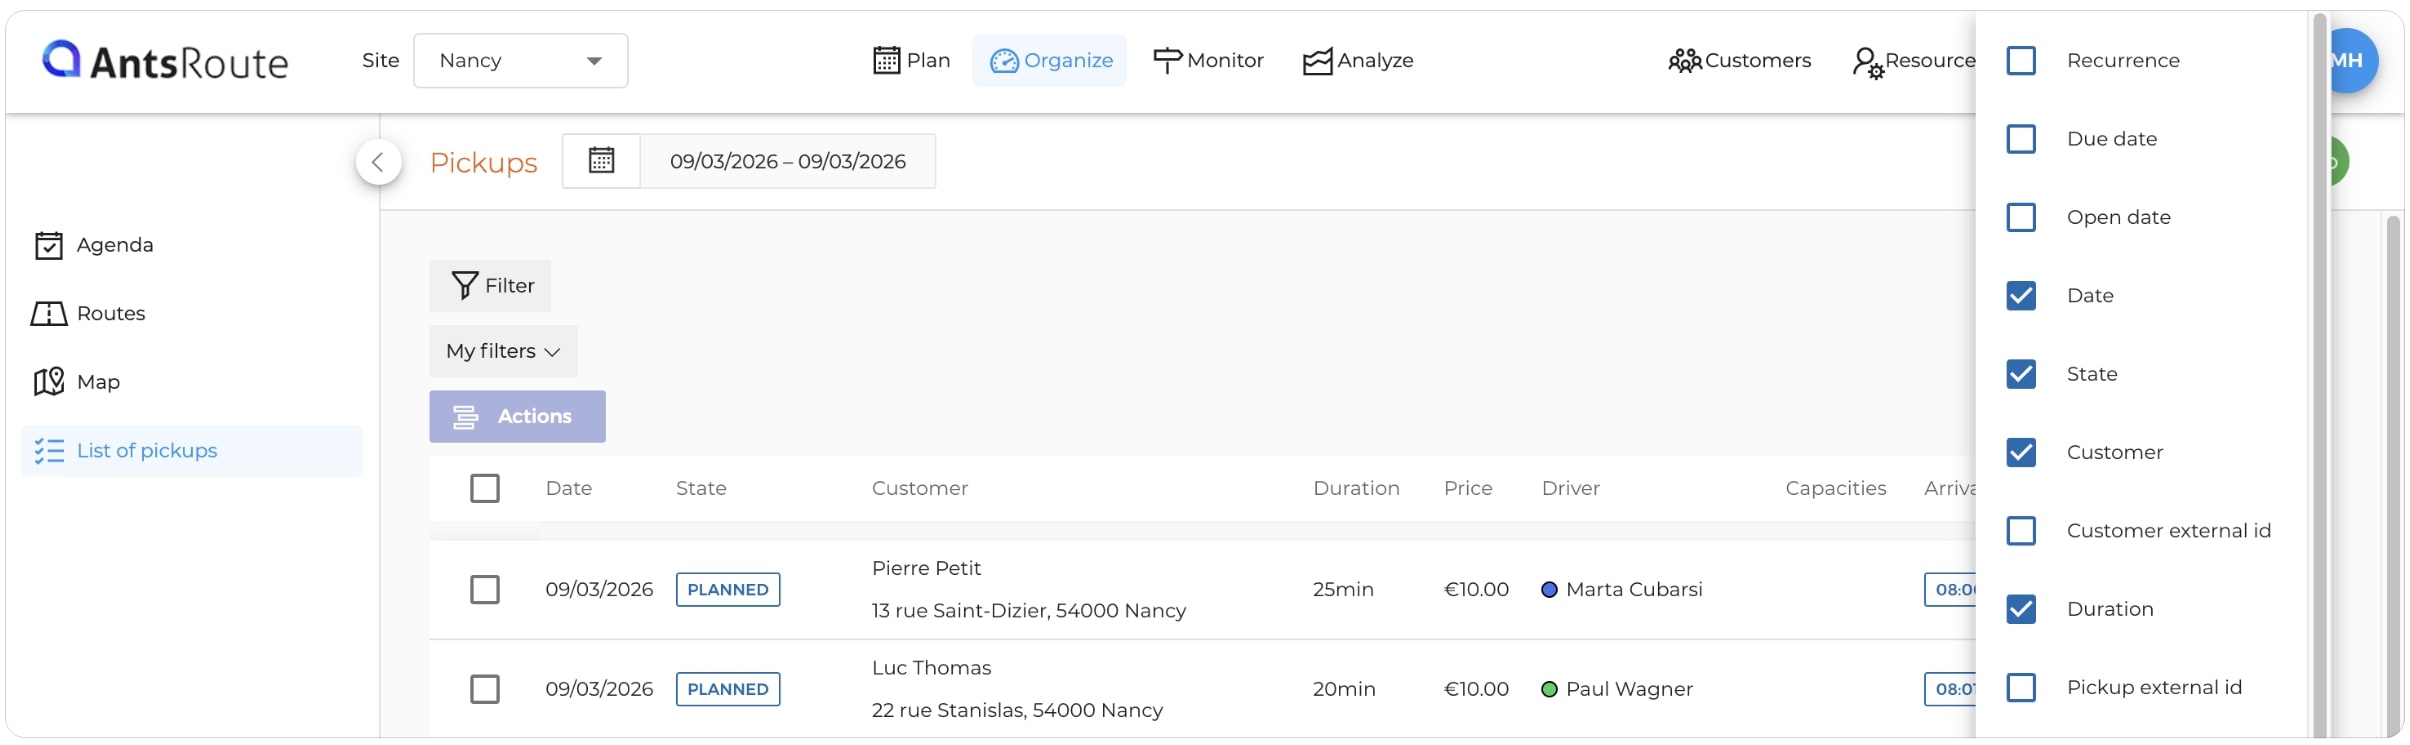
Task: Click the PLANNED badge for Luc Thomas
Action: (x=728, y=689)
